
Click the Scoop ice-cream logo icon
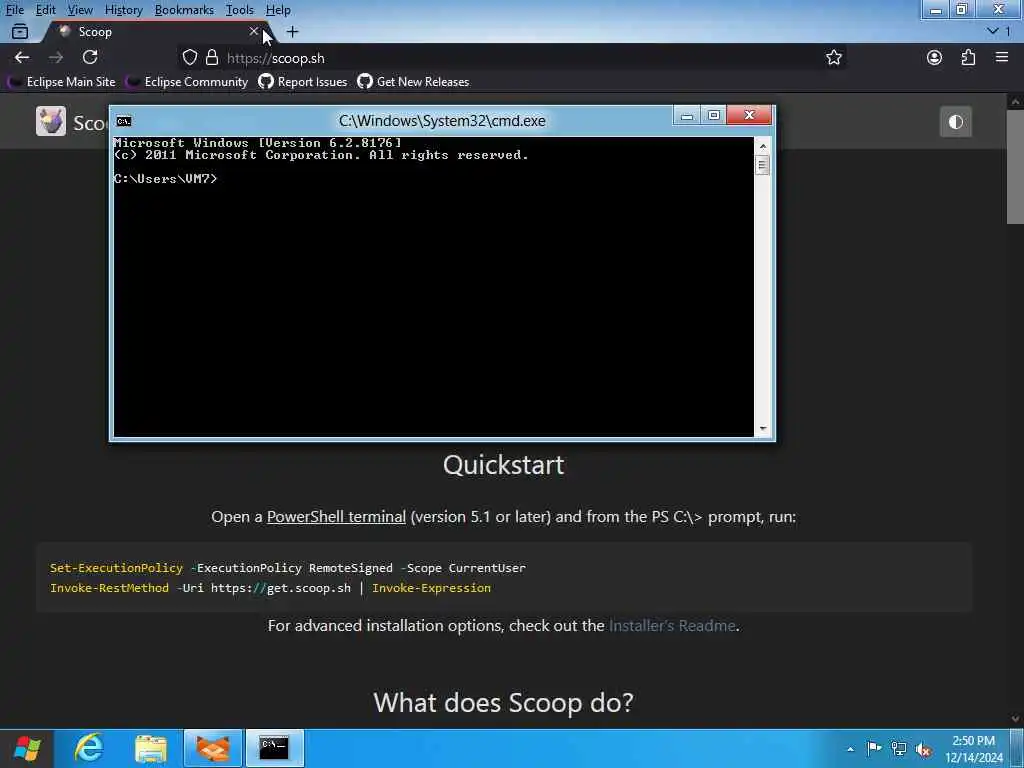point(51,121)
